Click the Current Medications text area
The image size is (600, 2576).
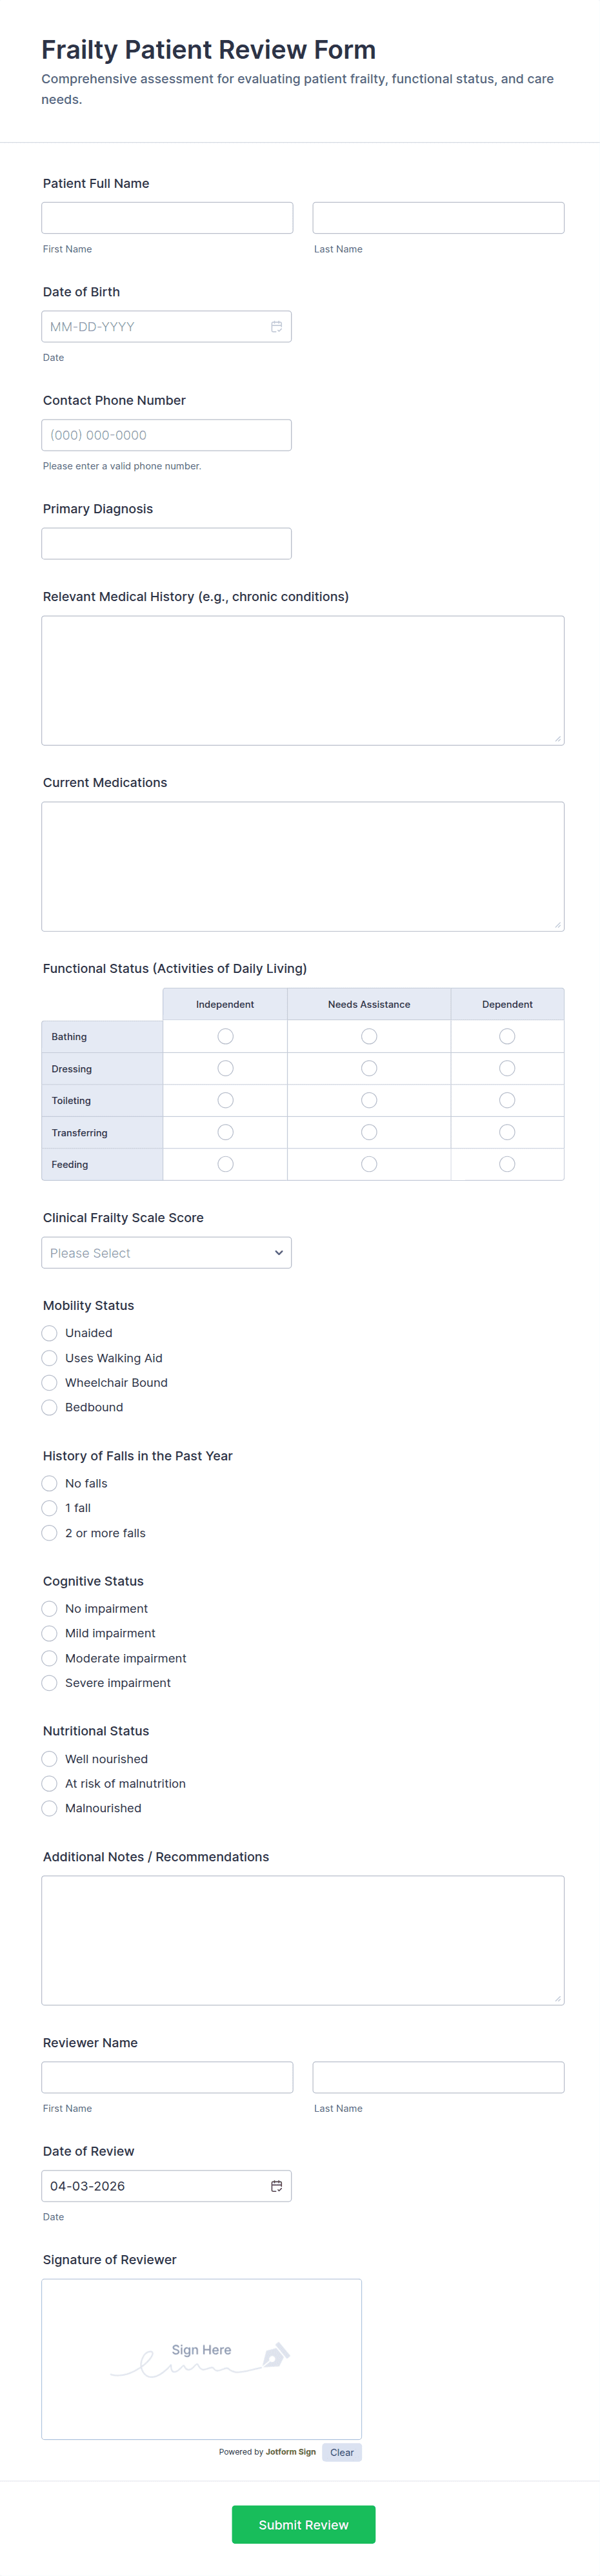pyautogui.click(x=302, y=867)
